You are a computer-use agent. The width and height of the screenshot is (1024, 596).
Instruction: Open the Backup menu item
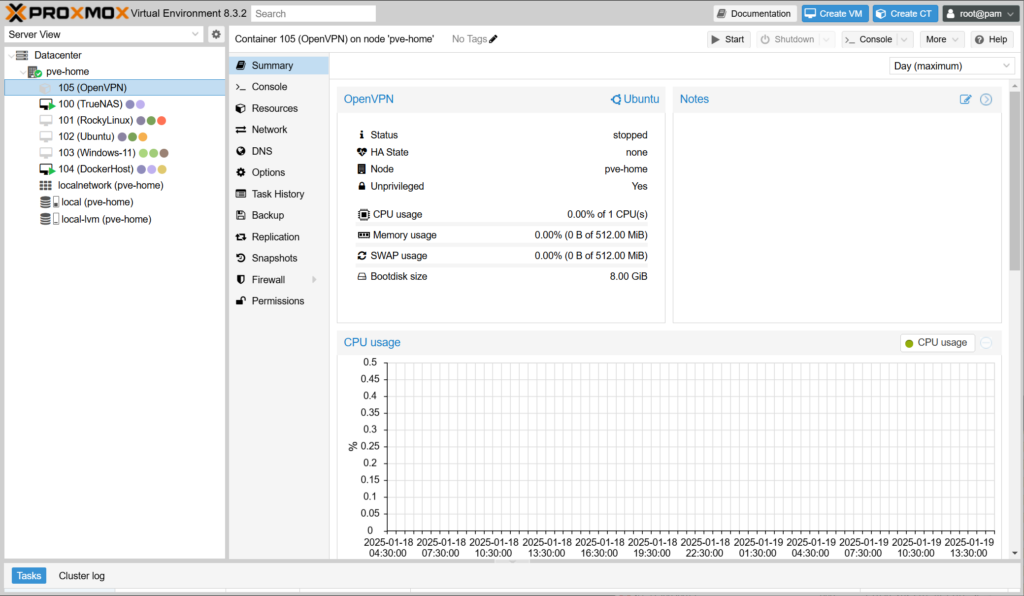[x=267, y=215]
